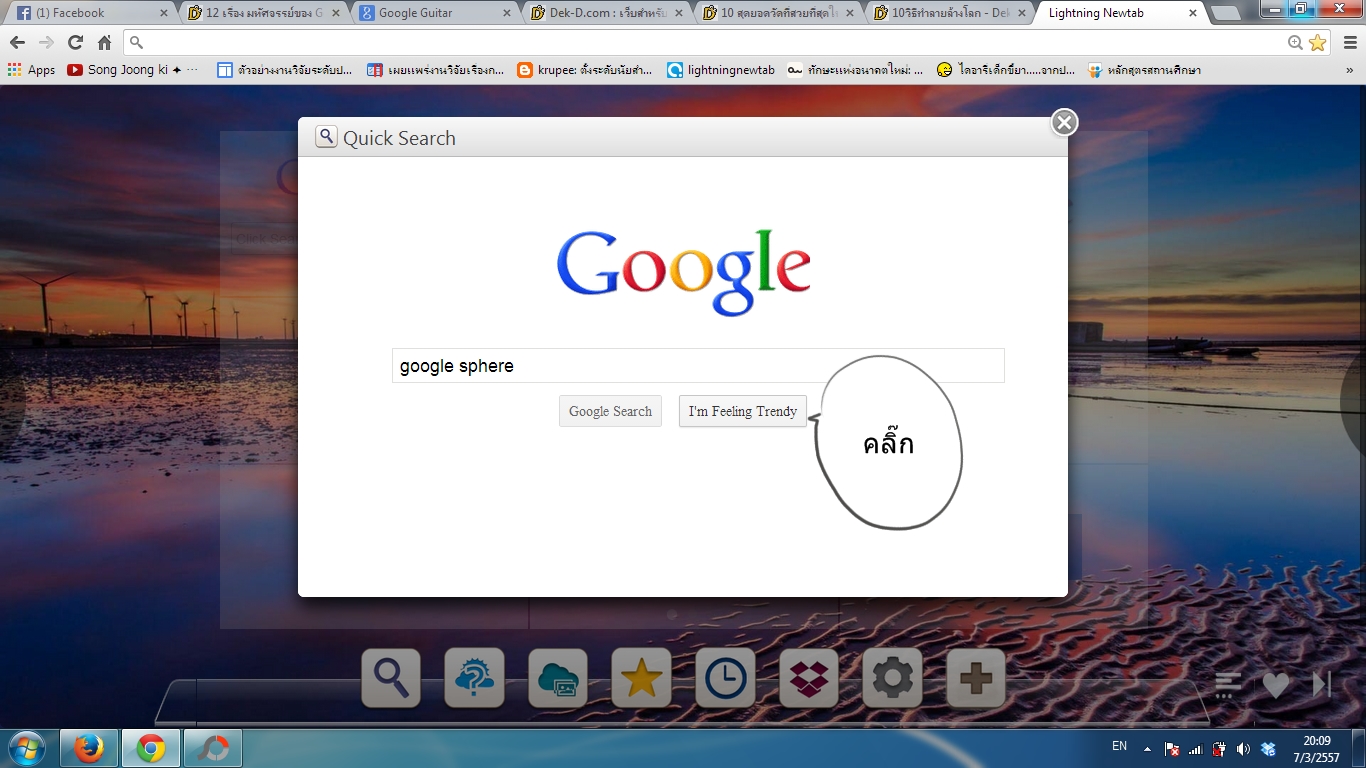Image resolution: width=1366 pixels, height=768 pixels.
Task: Open the 'หลักสูตรสถานศึกษา' bookmark
Action: 1144,70
